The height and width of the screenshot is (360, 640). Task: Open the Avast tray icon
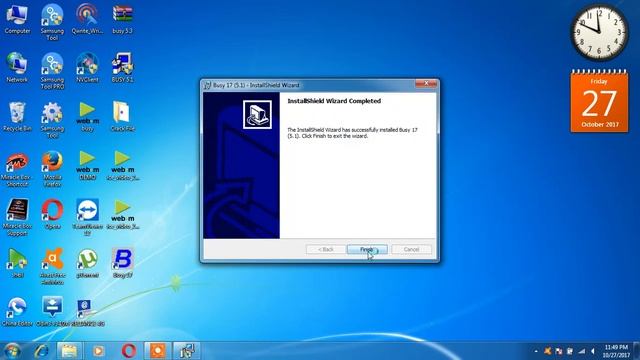point(548,351)
